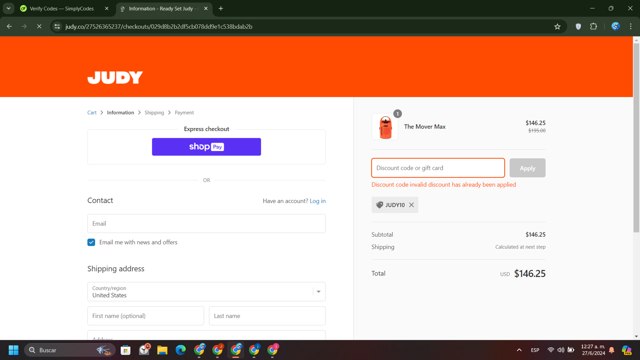Go to Cart breadcrumb link

pyautogui.click(x=92, y=113)
